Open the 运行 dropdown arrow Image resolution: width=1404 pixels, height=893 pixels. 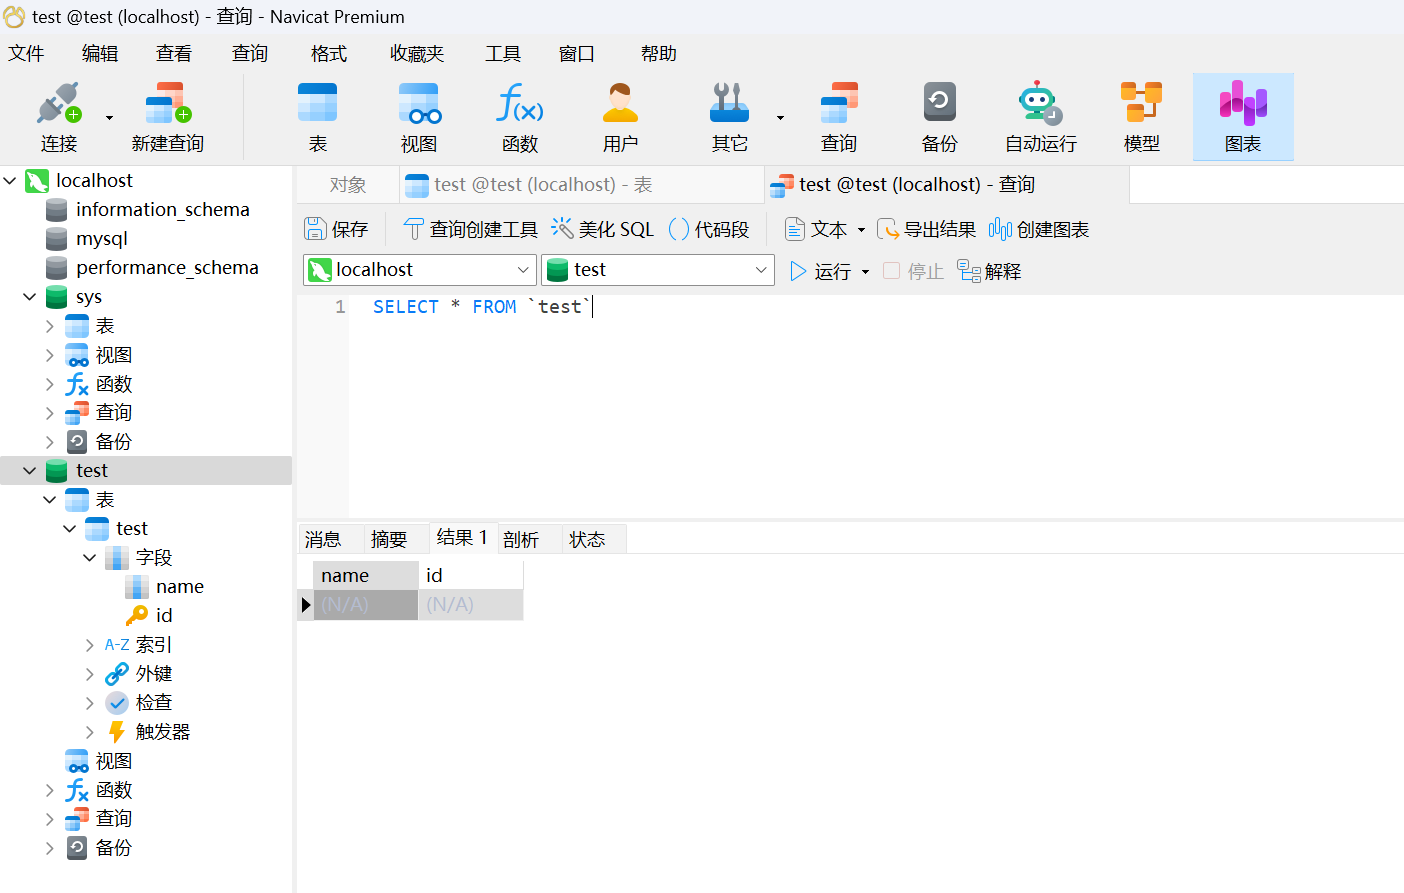[865, 271]
